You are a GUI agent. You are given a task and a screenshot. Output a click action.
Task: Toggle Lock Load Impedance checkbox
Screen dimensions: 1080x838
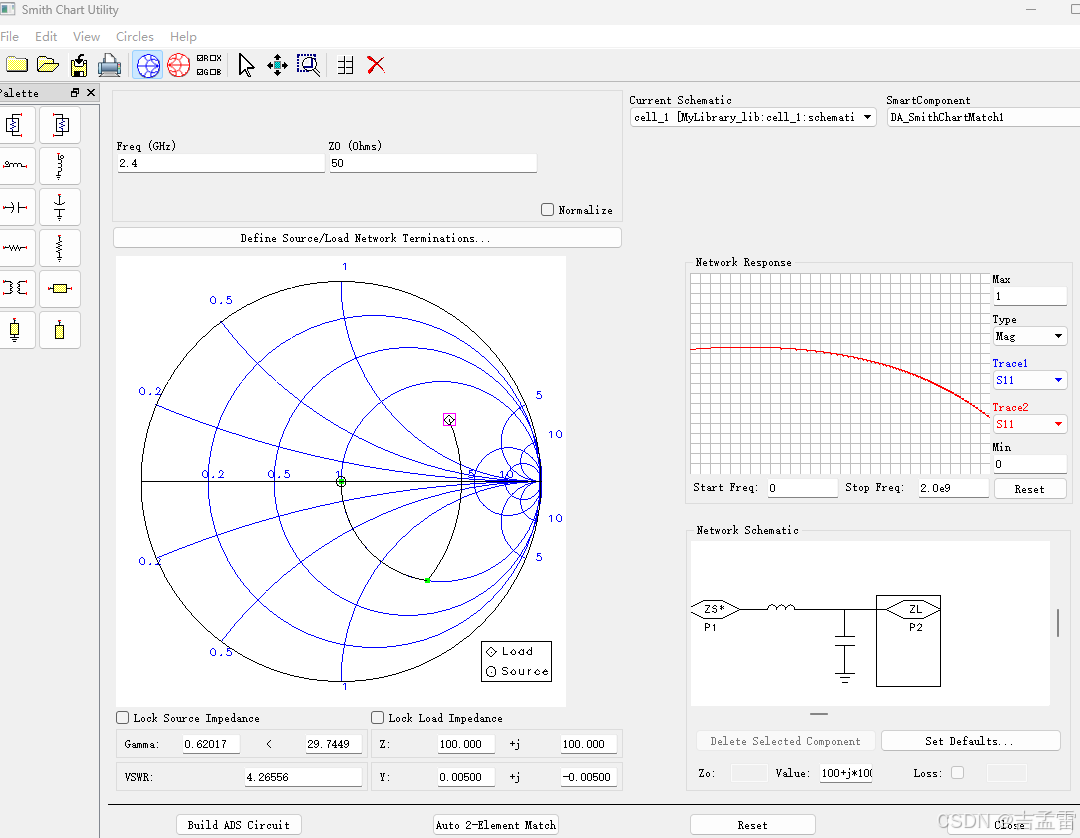377,717
